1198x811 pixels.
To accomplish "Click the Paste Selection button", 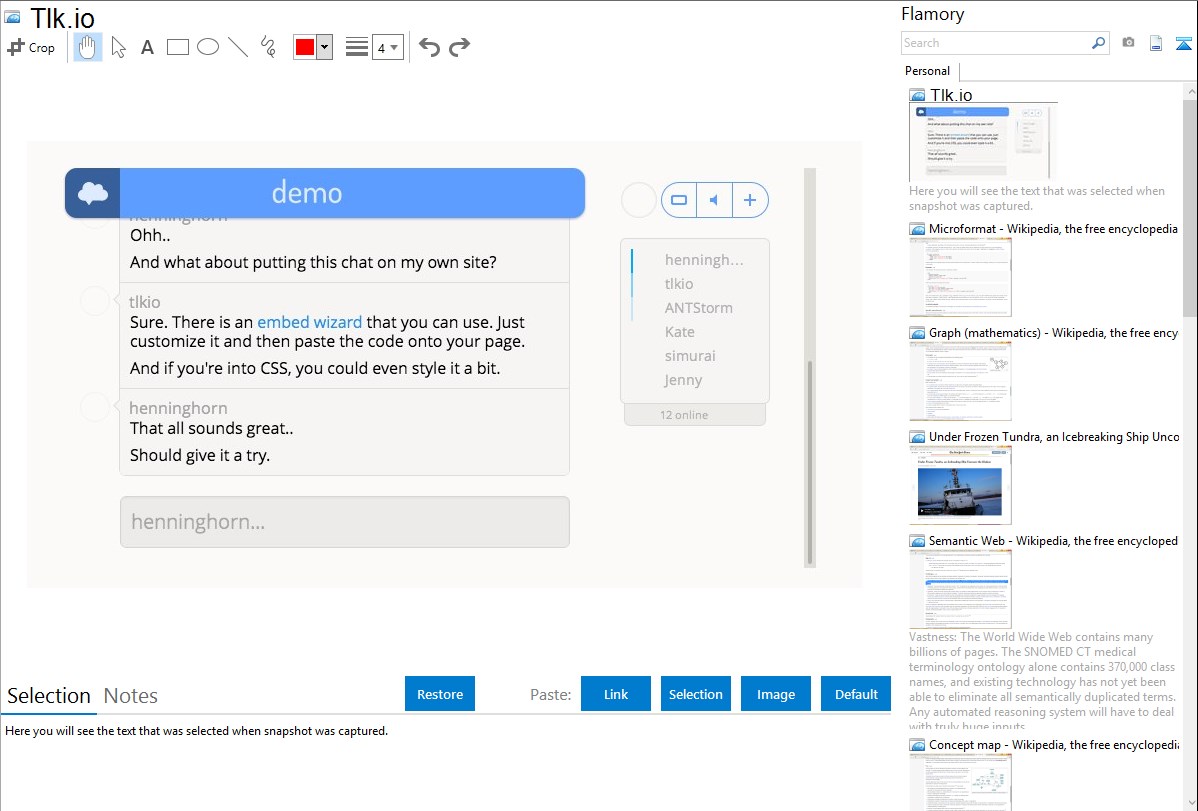I will (x=696, y=694).
